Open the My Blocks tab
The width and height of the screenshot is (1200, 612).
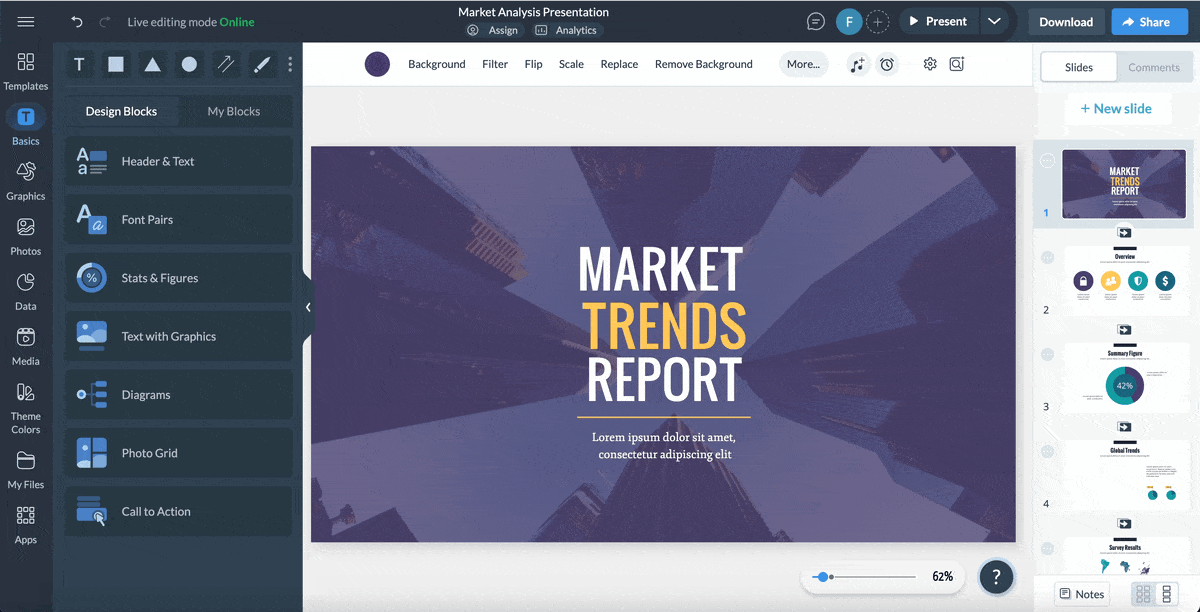coord(236,111)
